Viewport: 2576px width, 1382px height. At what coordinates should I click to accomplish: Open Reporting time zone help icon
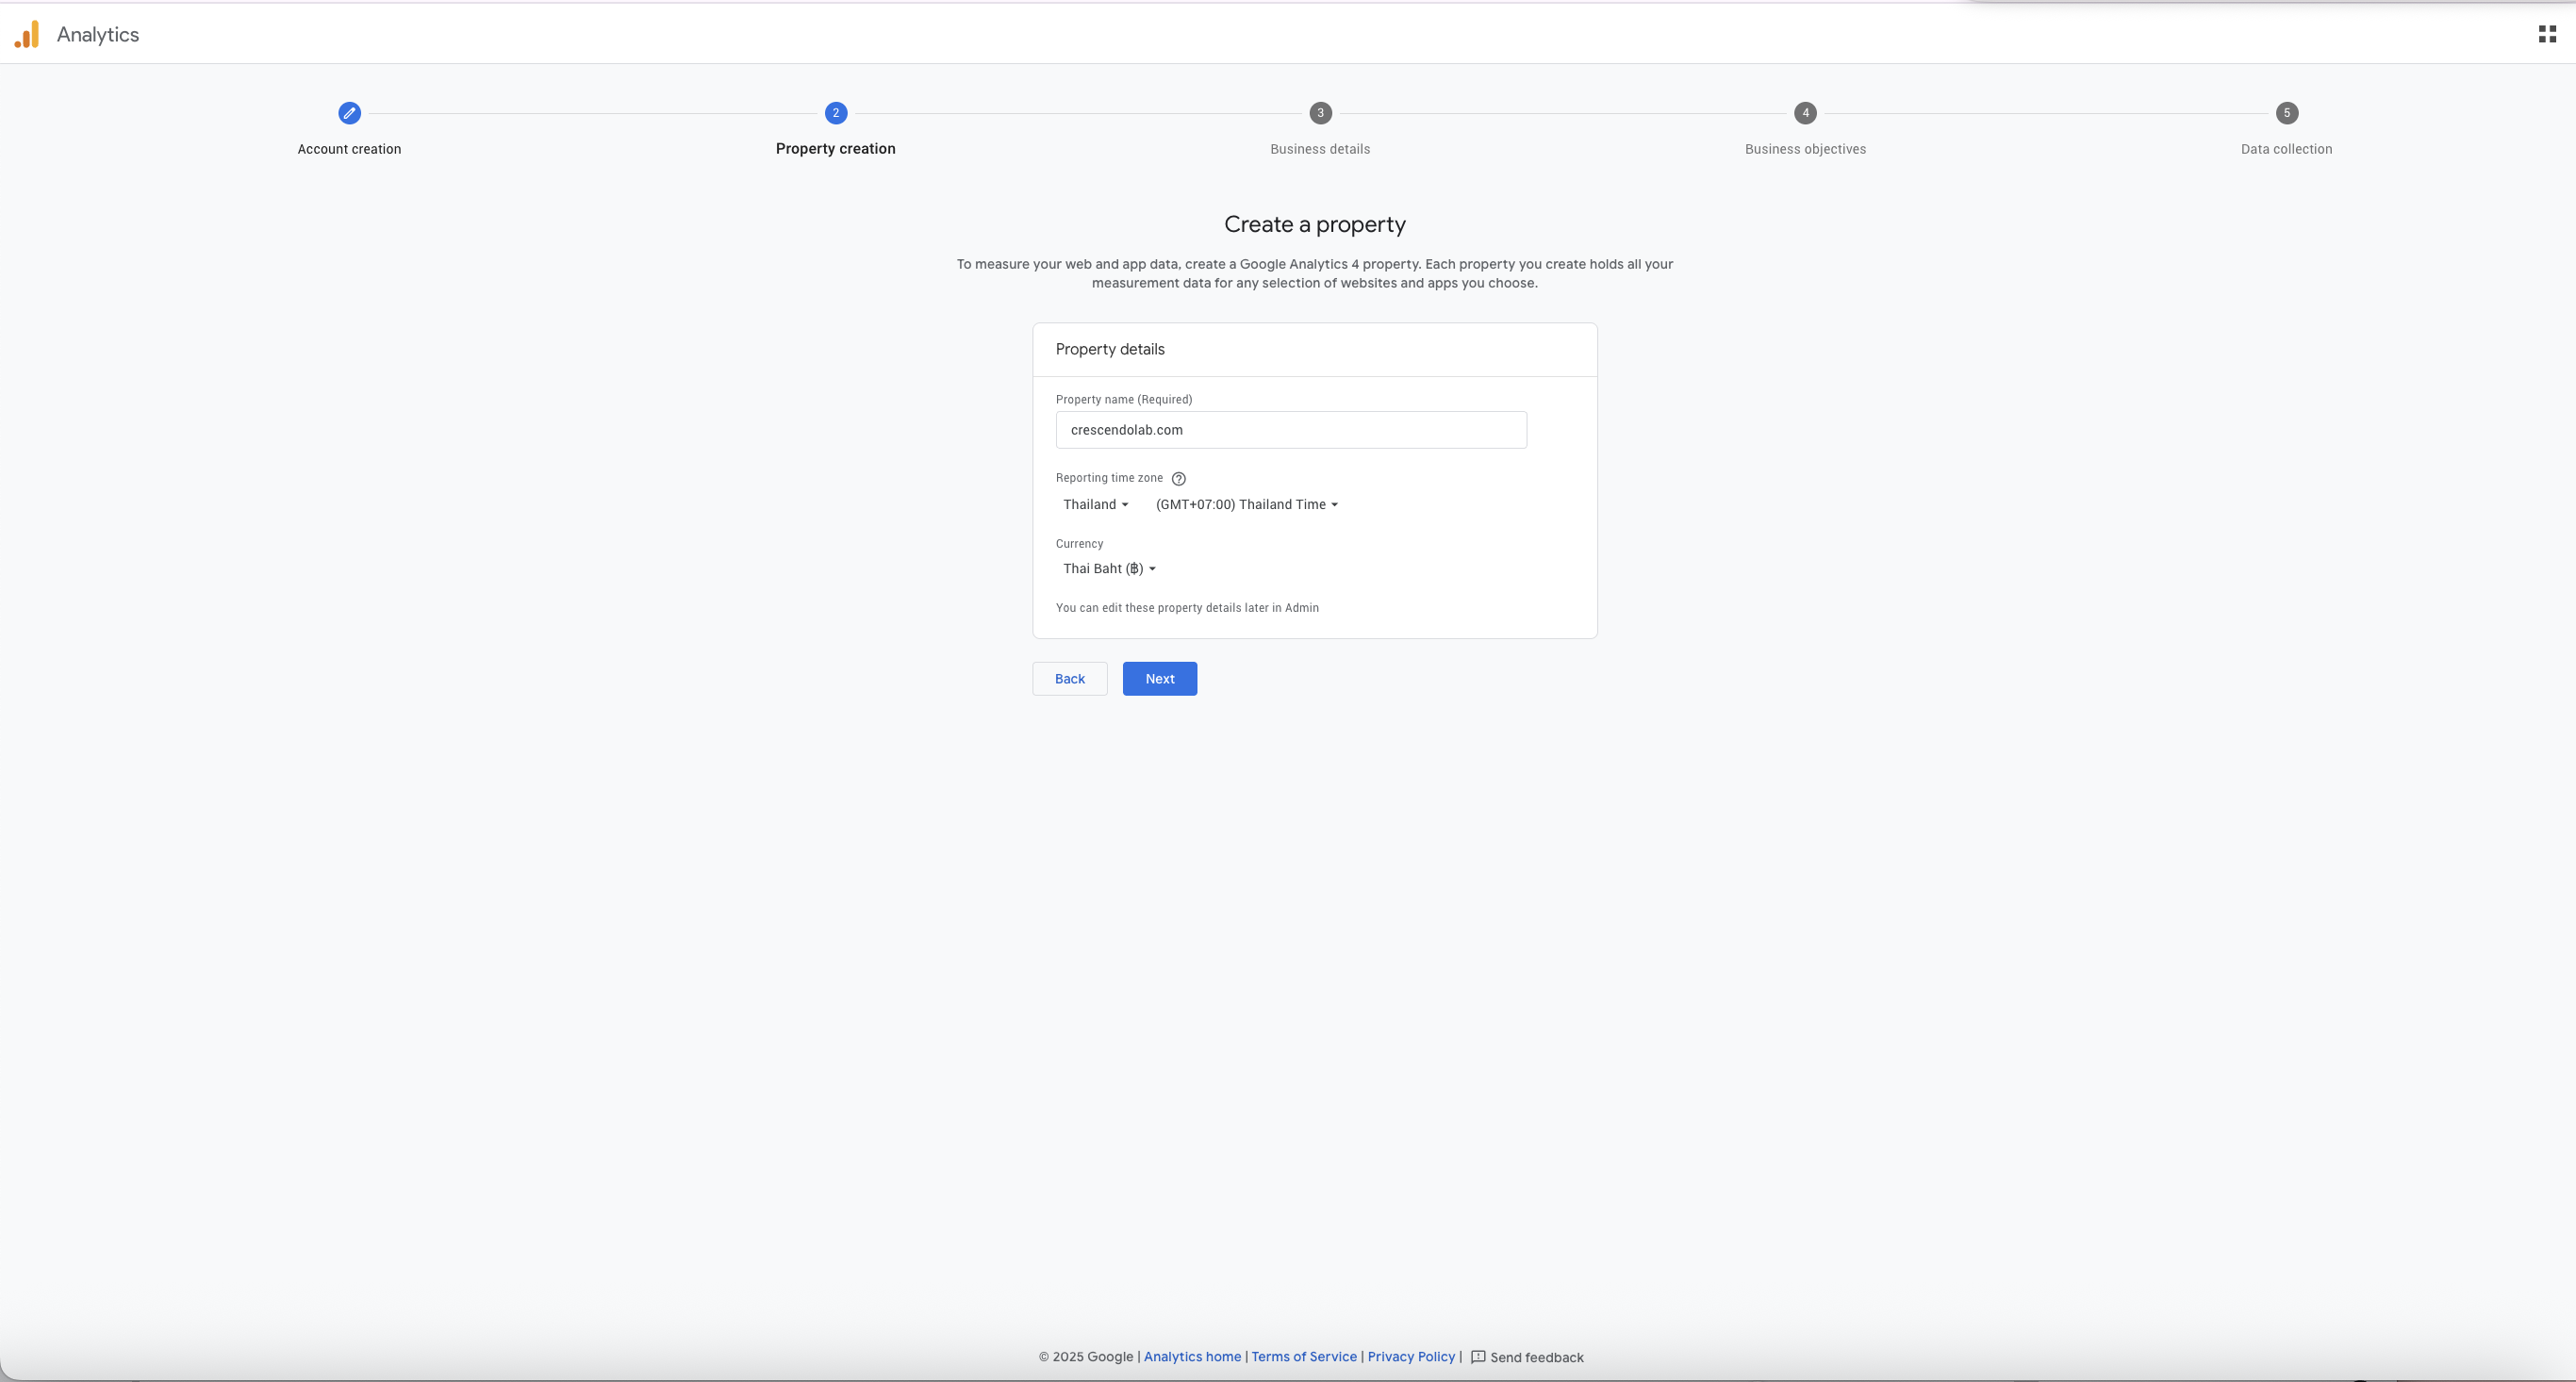(1178, 479)
